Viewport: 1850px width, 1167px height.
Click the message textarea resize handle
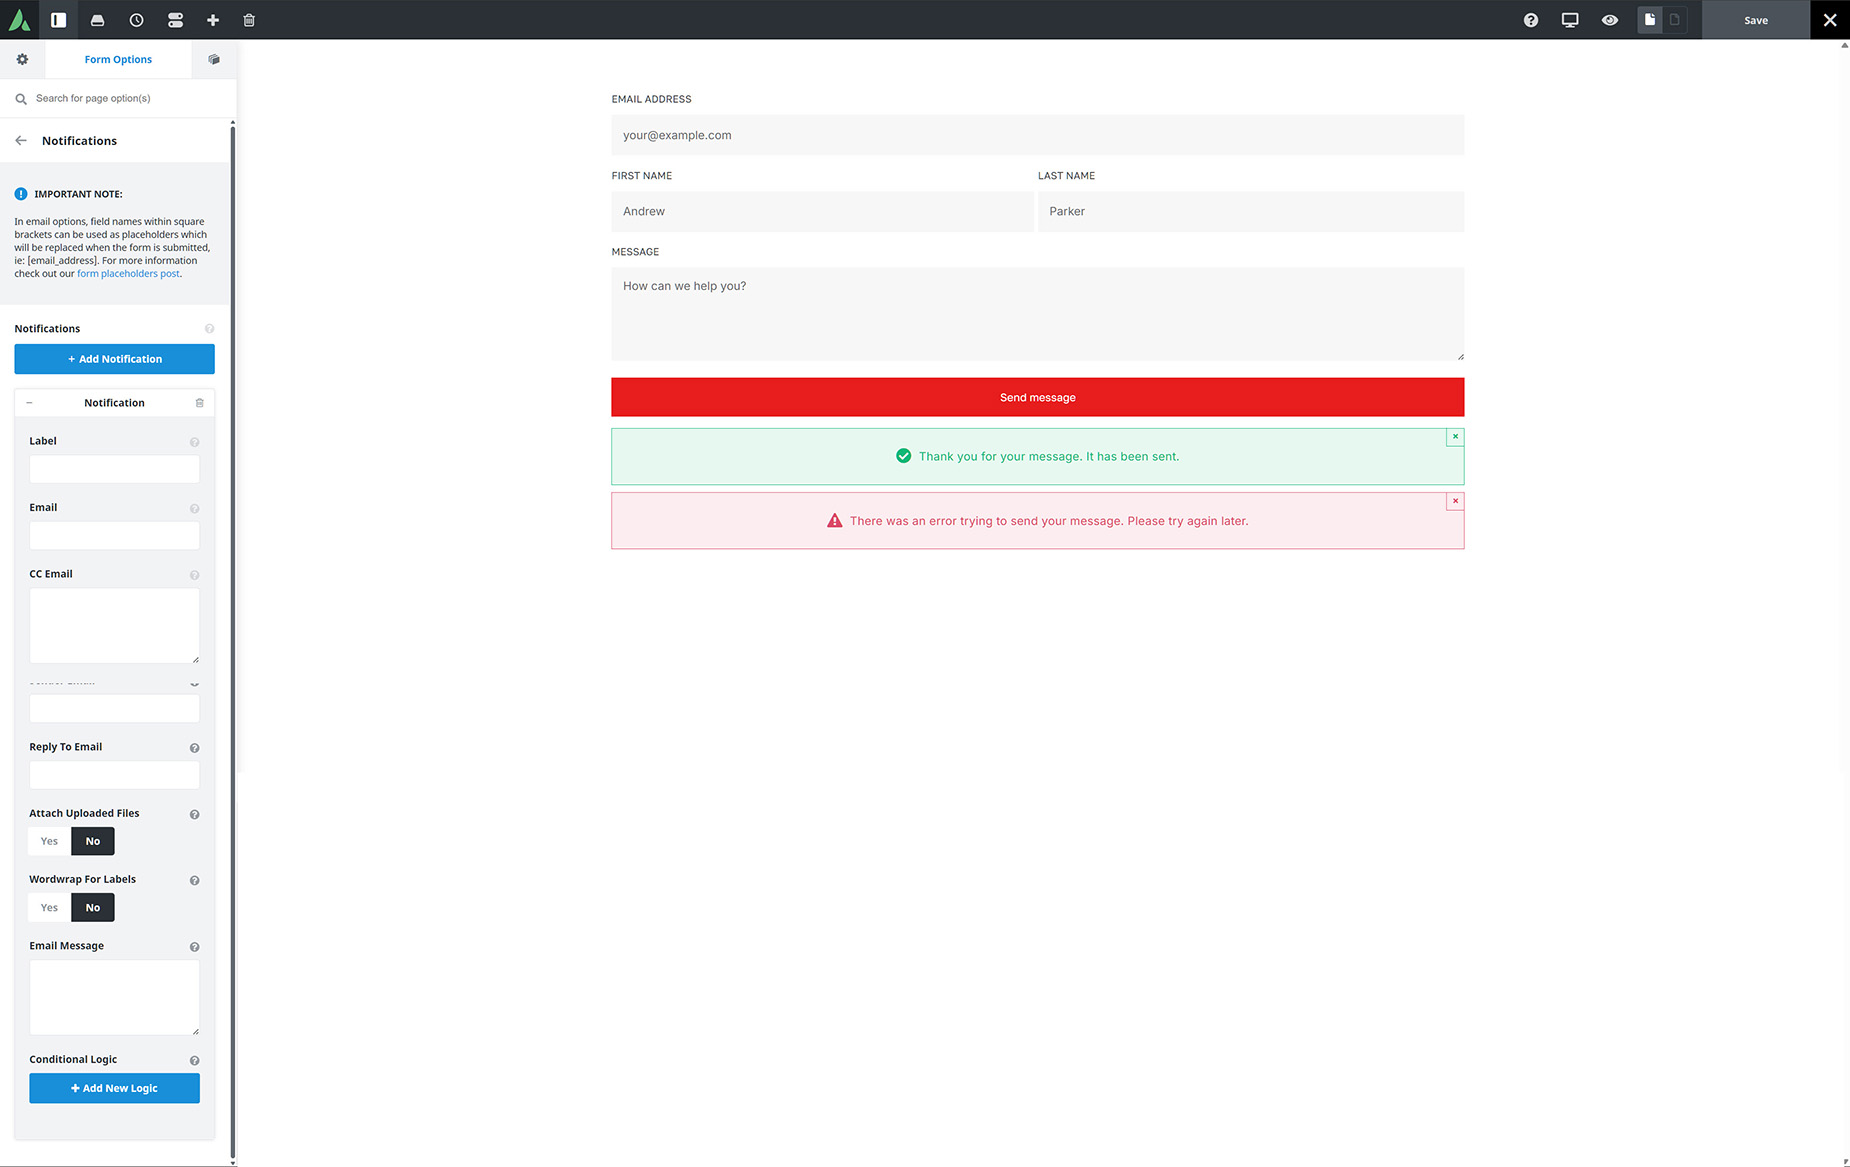coord(1460,356)
